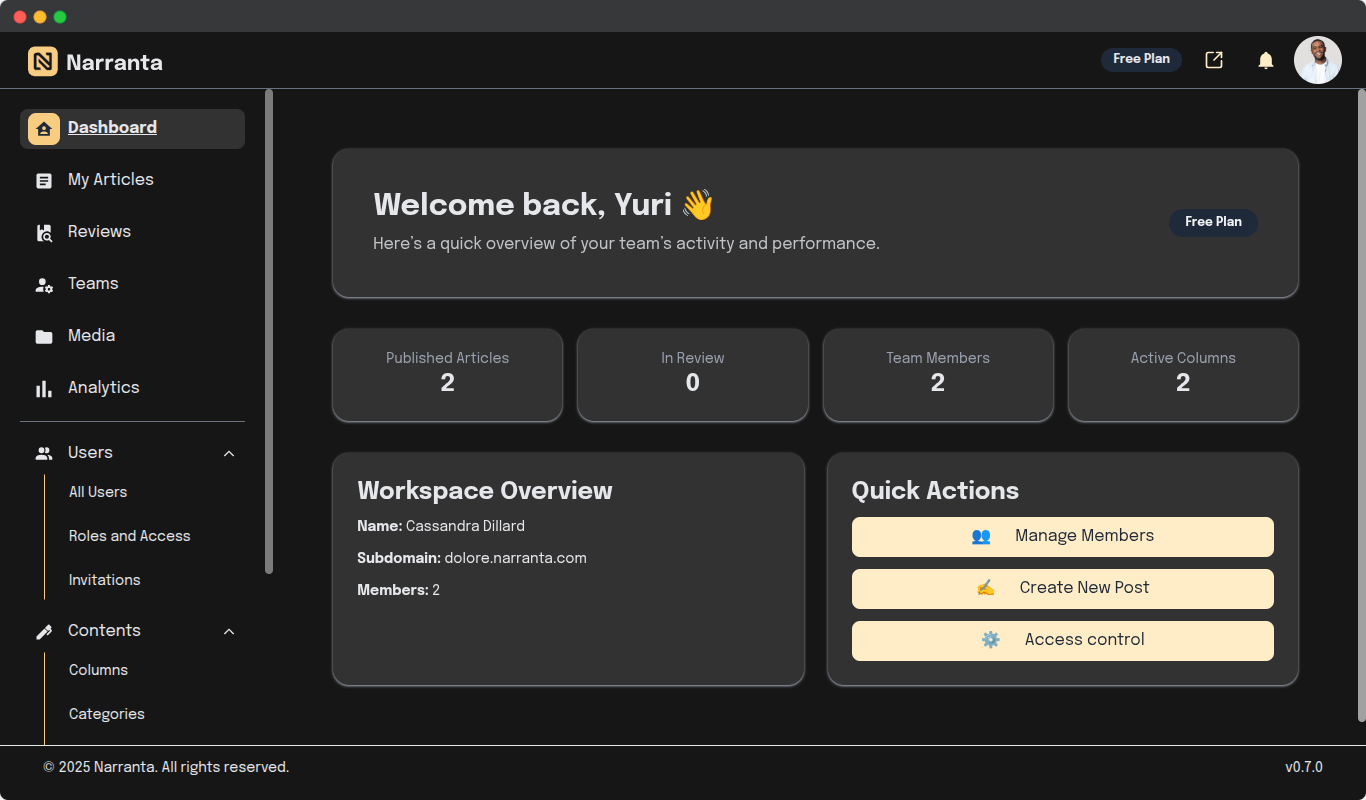1366x800 pixels.
Task: Navigate to Invitations
Action: 104,580
